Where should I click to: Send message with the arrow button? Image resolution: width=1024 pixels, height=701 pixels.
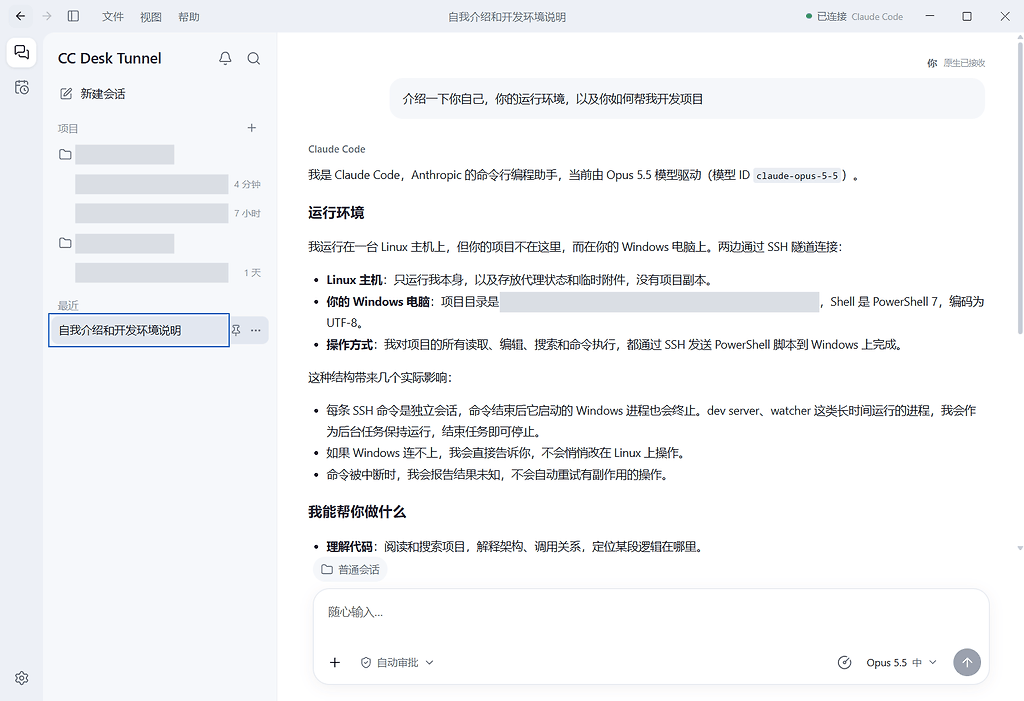(967, 662)
